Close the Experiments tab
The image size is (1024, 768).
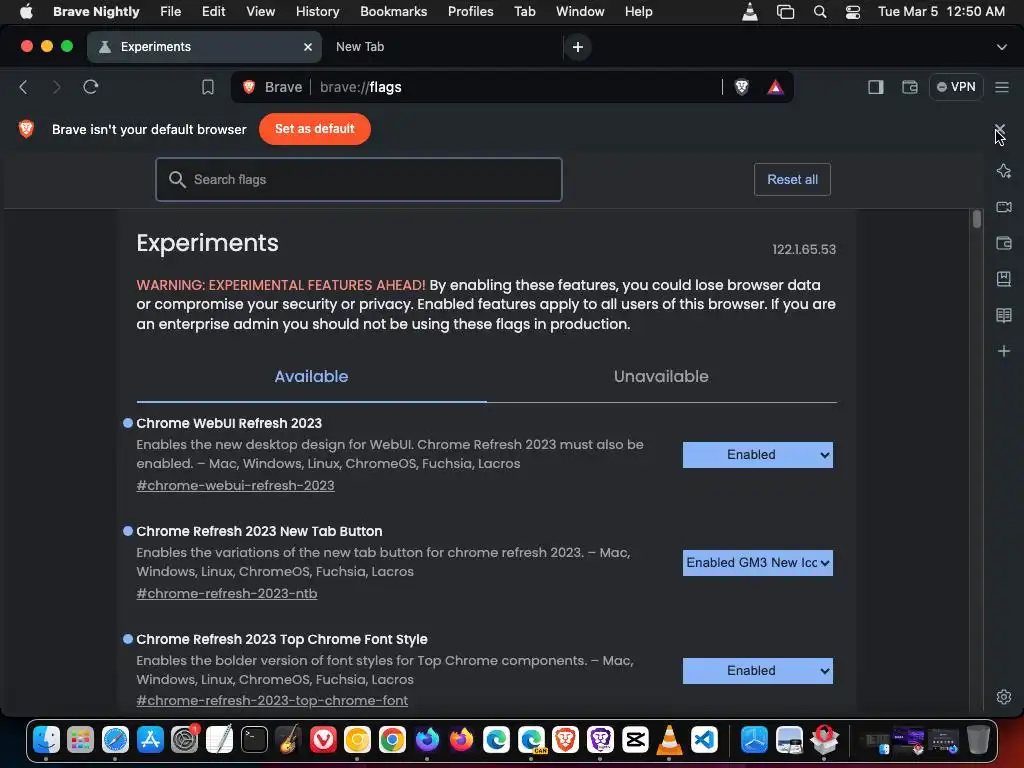308,47
